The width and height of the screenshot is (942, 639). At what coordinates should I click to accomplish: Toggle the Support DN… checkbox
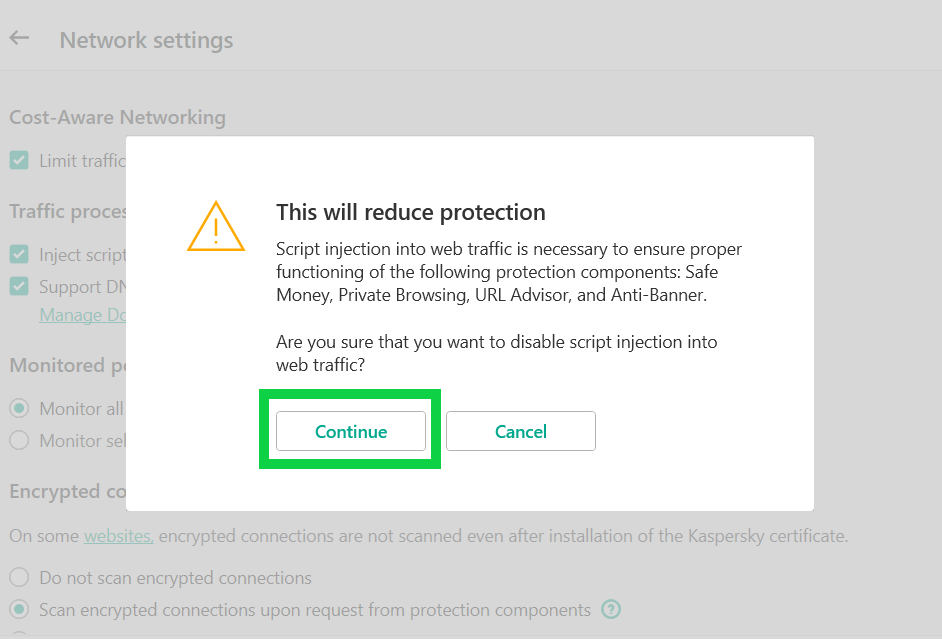tap(19, 287)
